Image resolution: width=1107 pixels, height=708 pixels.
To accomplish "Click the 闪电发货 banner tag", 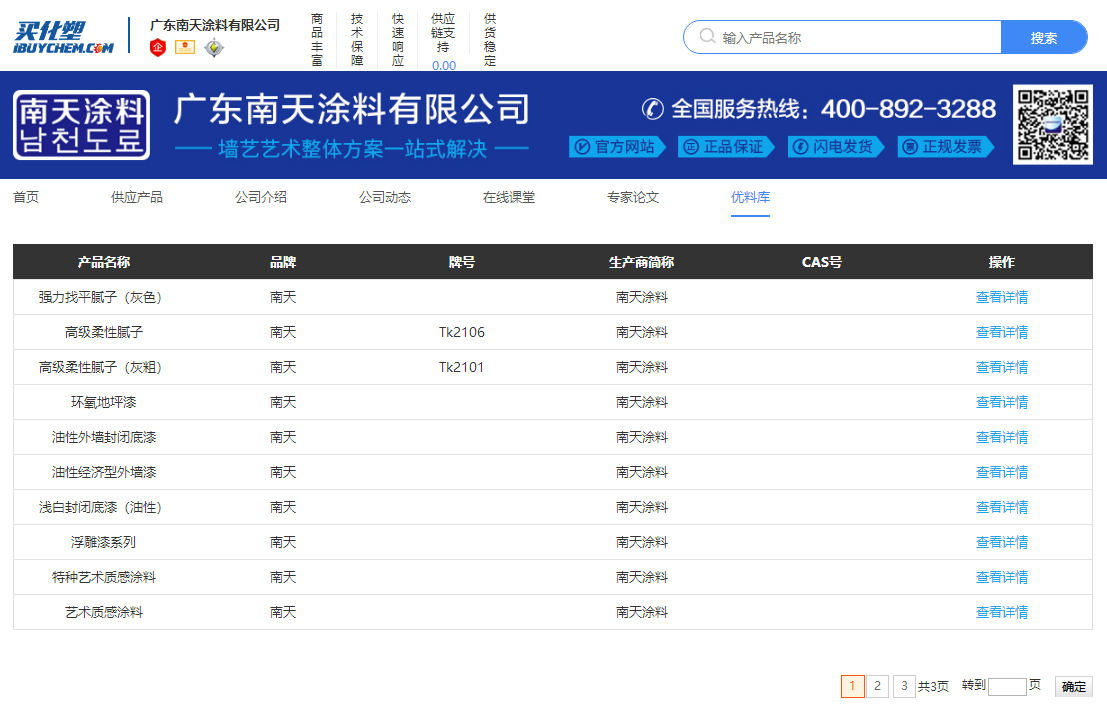I will coord(836,147).
